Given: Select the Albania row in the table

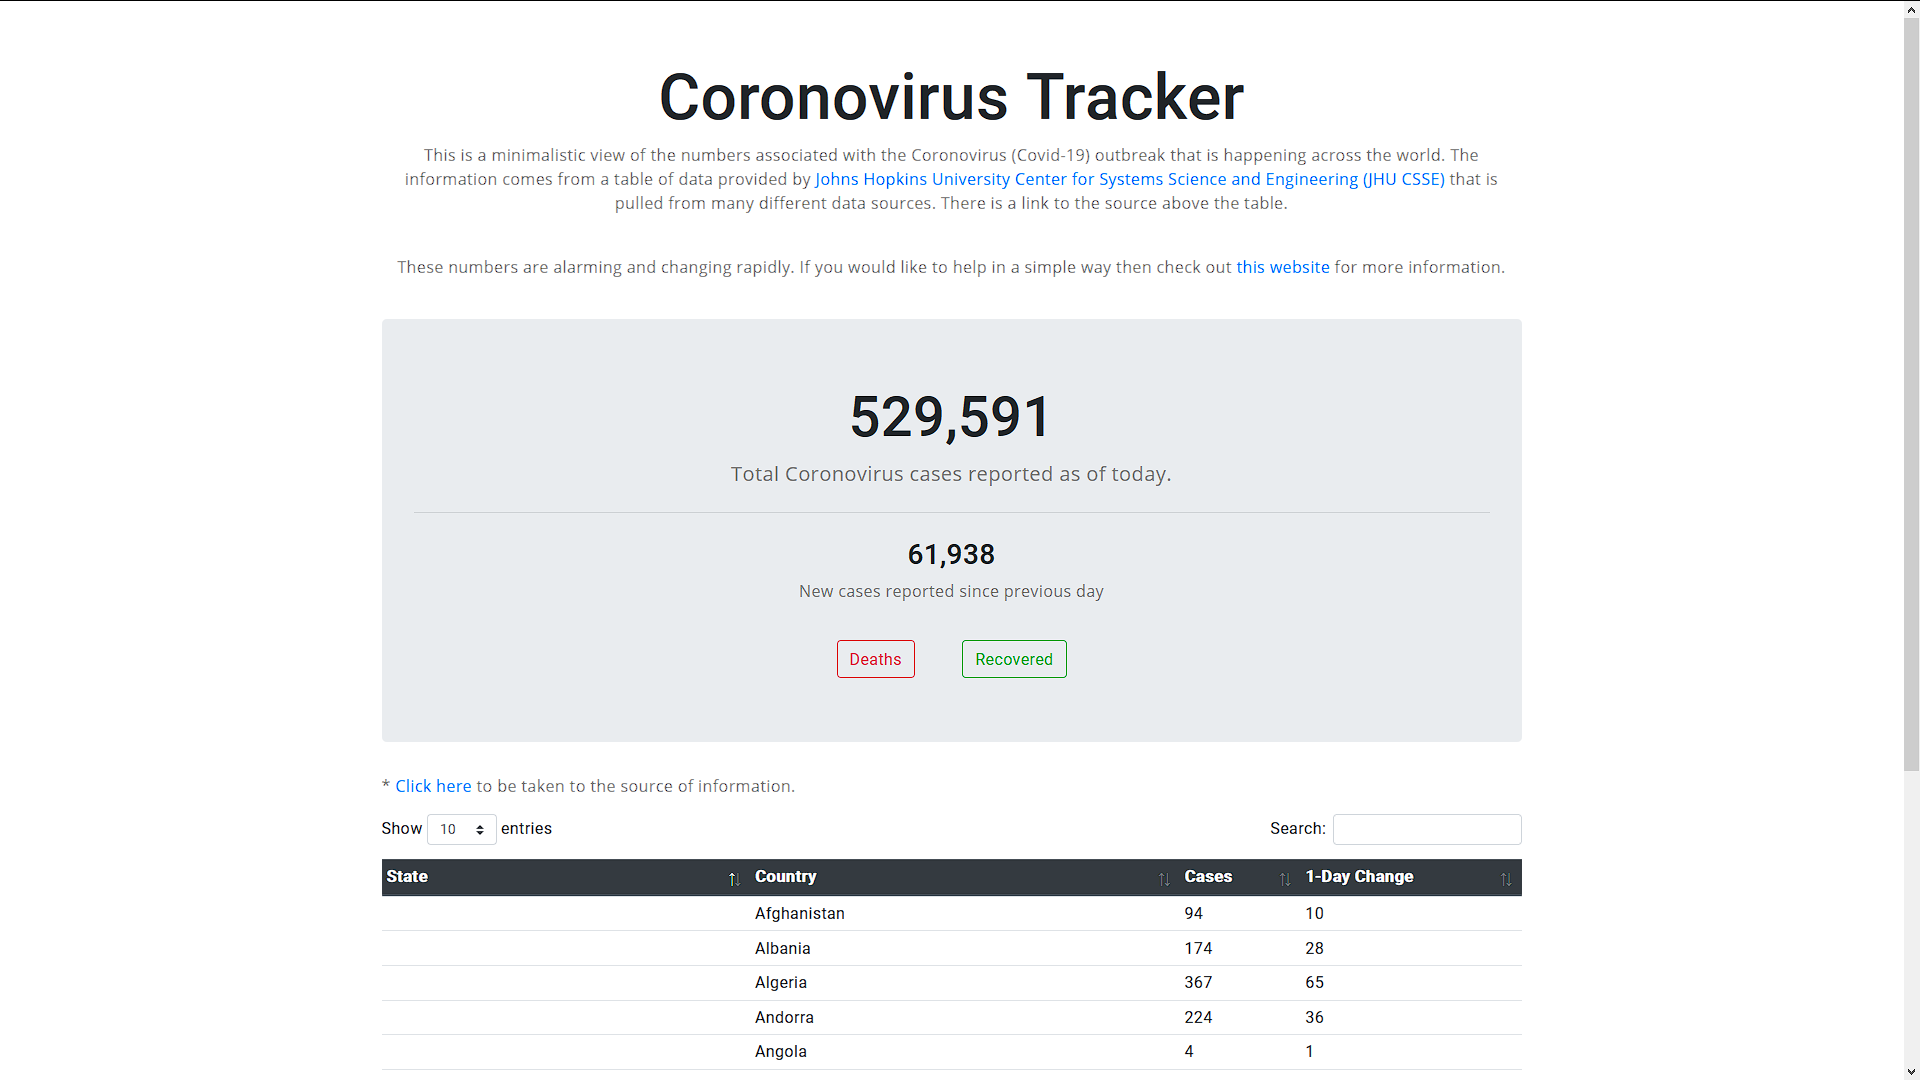Looking at the screenshot, I should [x=950, y=948].
